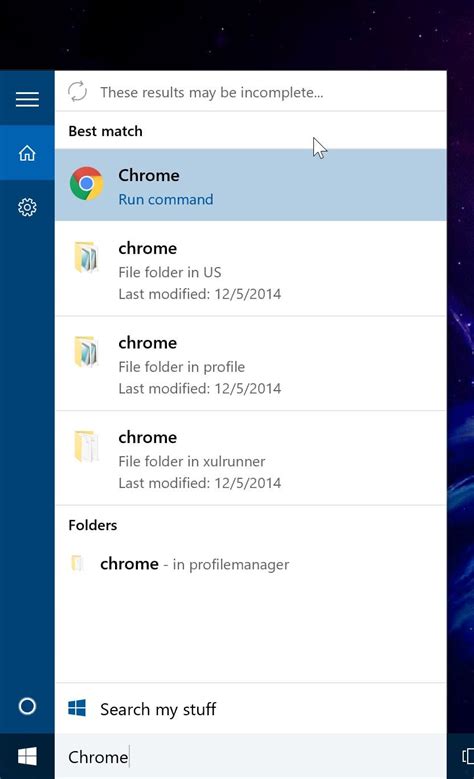Click the Google Chrome app icon
This screenshot has width=474, height=779.
(86, 184)
